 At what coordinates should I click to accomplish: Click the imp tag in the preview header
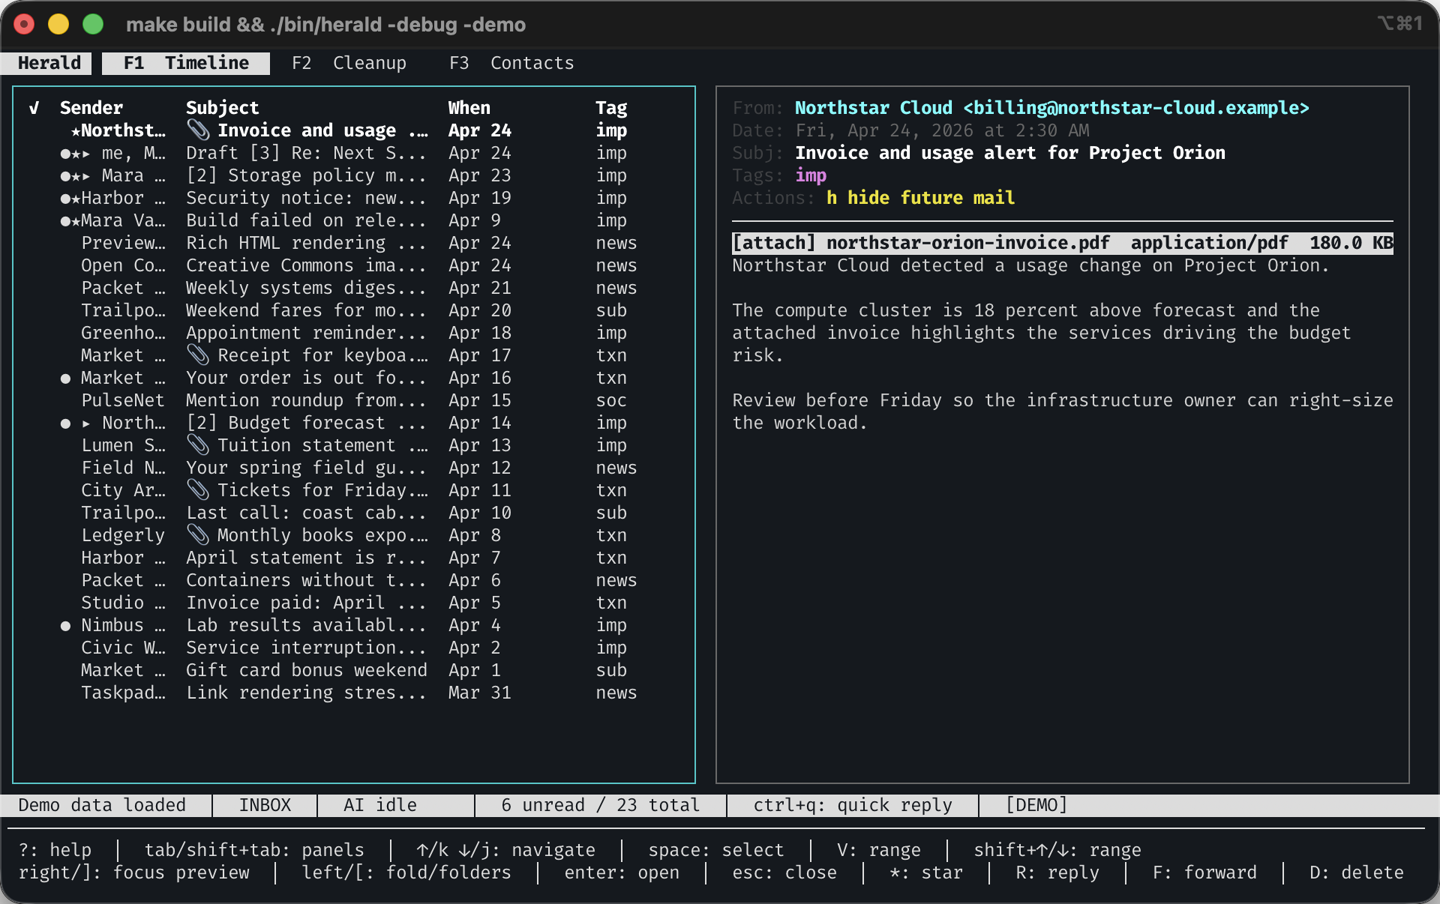click(x=811, y=176)
